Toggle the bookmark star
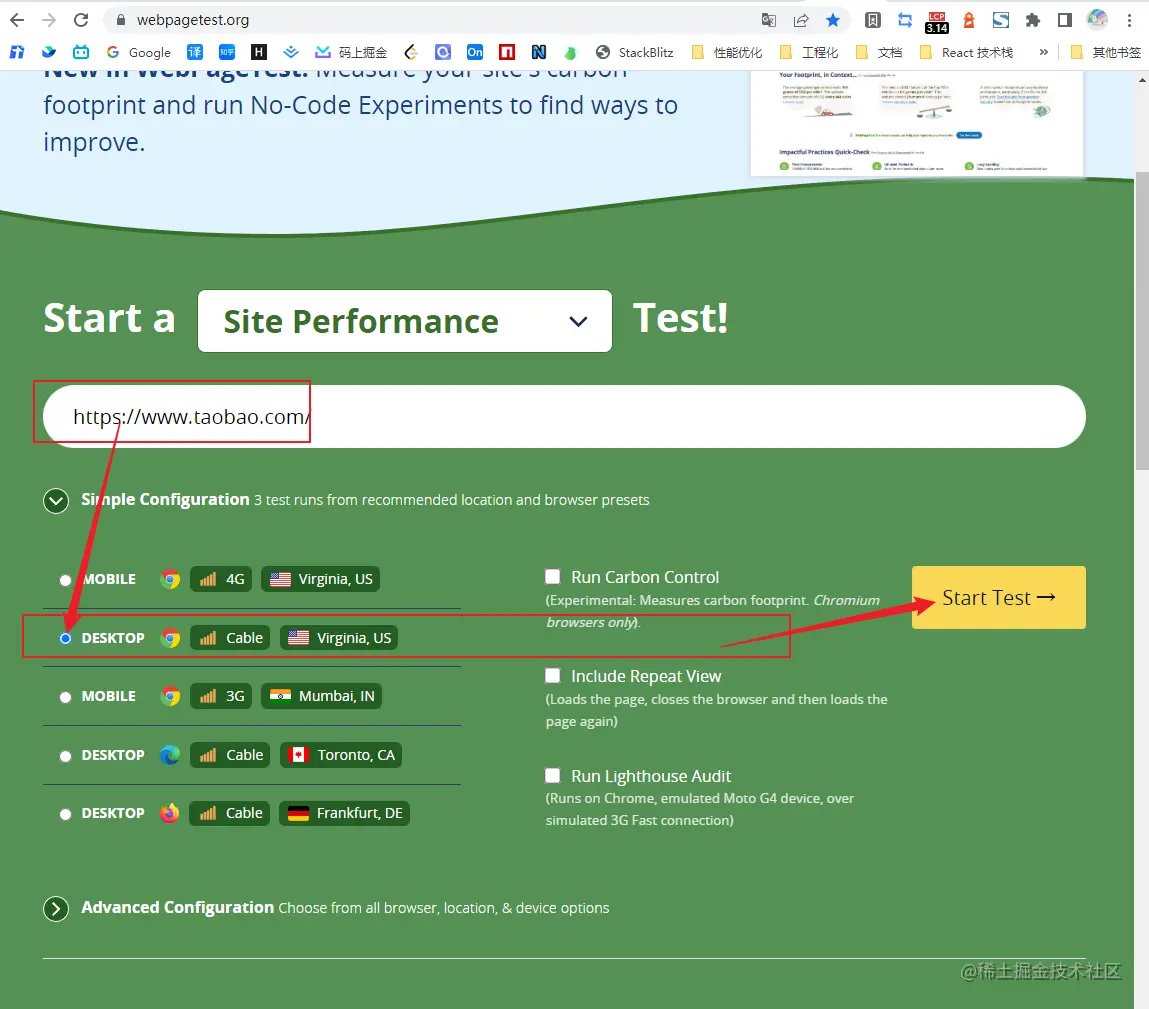Screen dimensions: 1149x1009 click(833, 20)
